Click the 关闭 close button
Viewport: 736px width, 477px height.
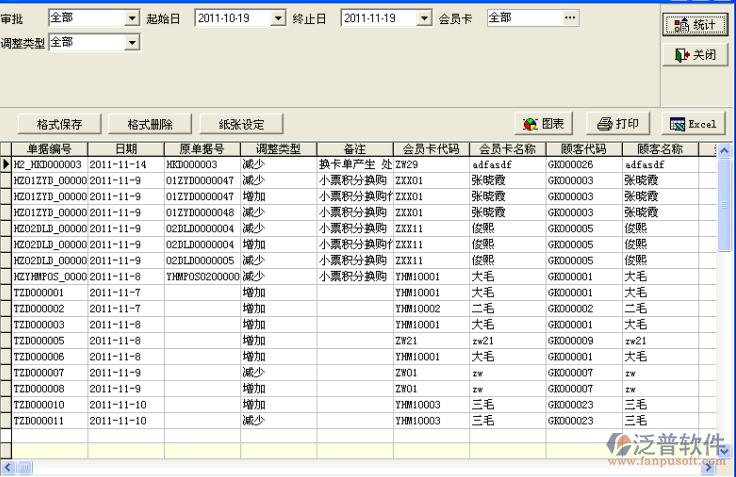(695, 55)
